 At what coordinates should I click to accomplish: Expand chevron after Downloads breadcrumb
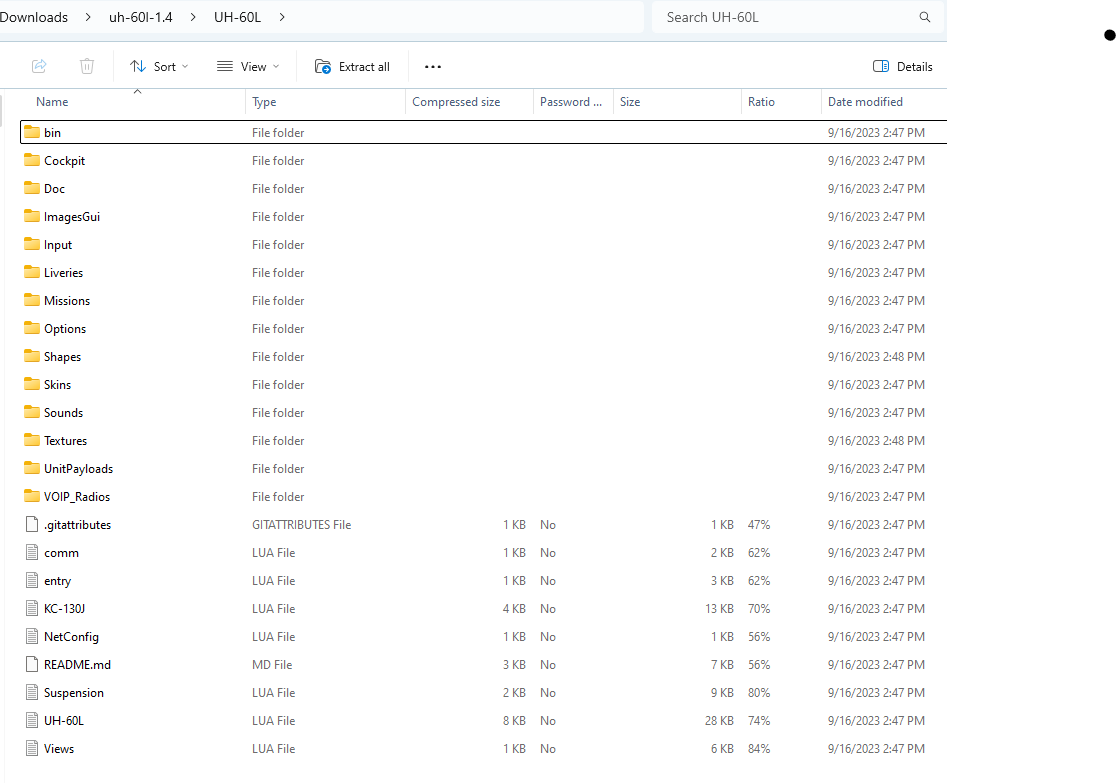point(88,17)
